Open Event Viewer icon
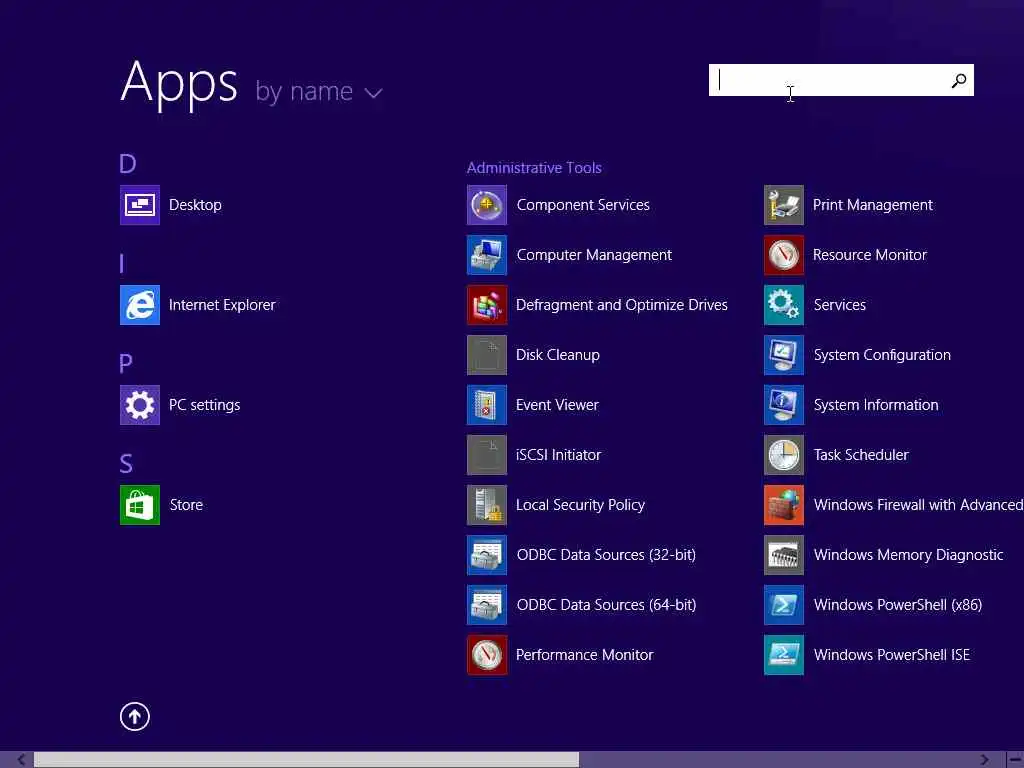 coord(487,405)
